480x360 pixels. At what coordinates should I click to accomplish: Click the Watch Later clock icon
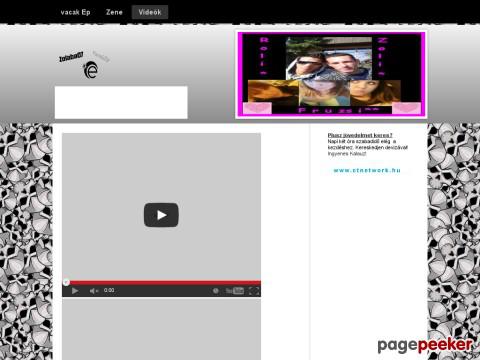point(216,291)
